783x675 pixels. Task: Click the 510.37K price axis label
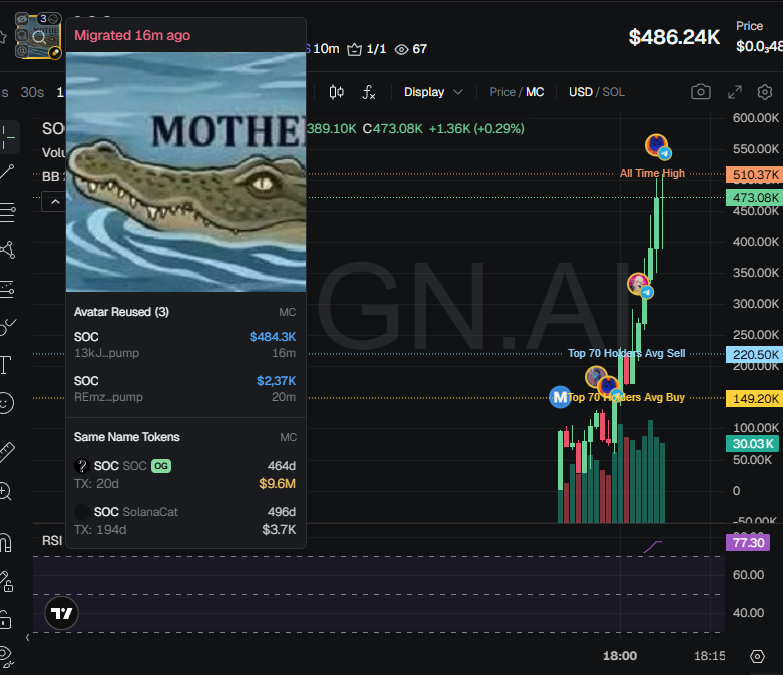(754, 175)
